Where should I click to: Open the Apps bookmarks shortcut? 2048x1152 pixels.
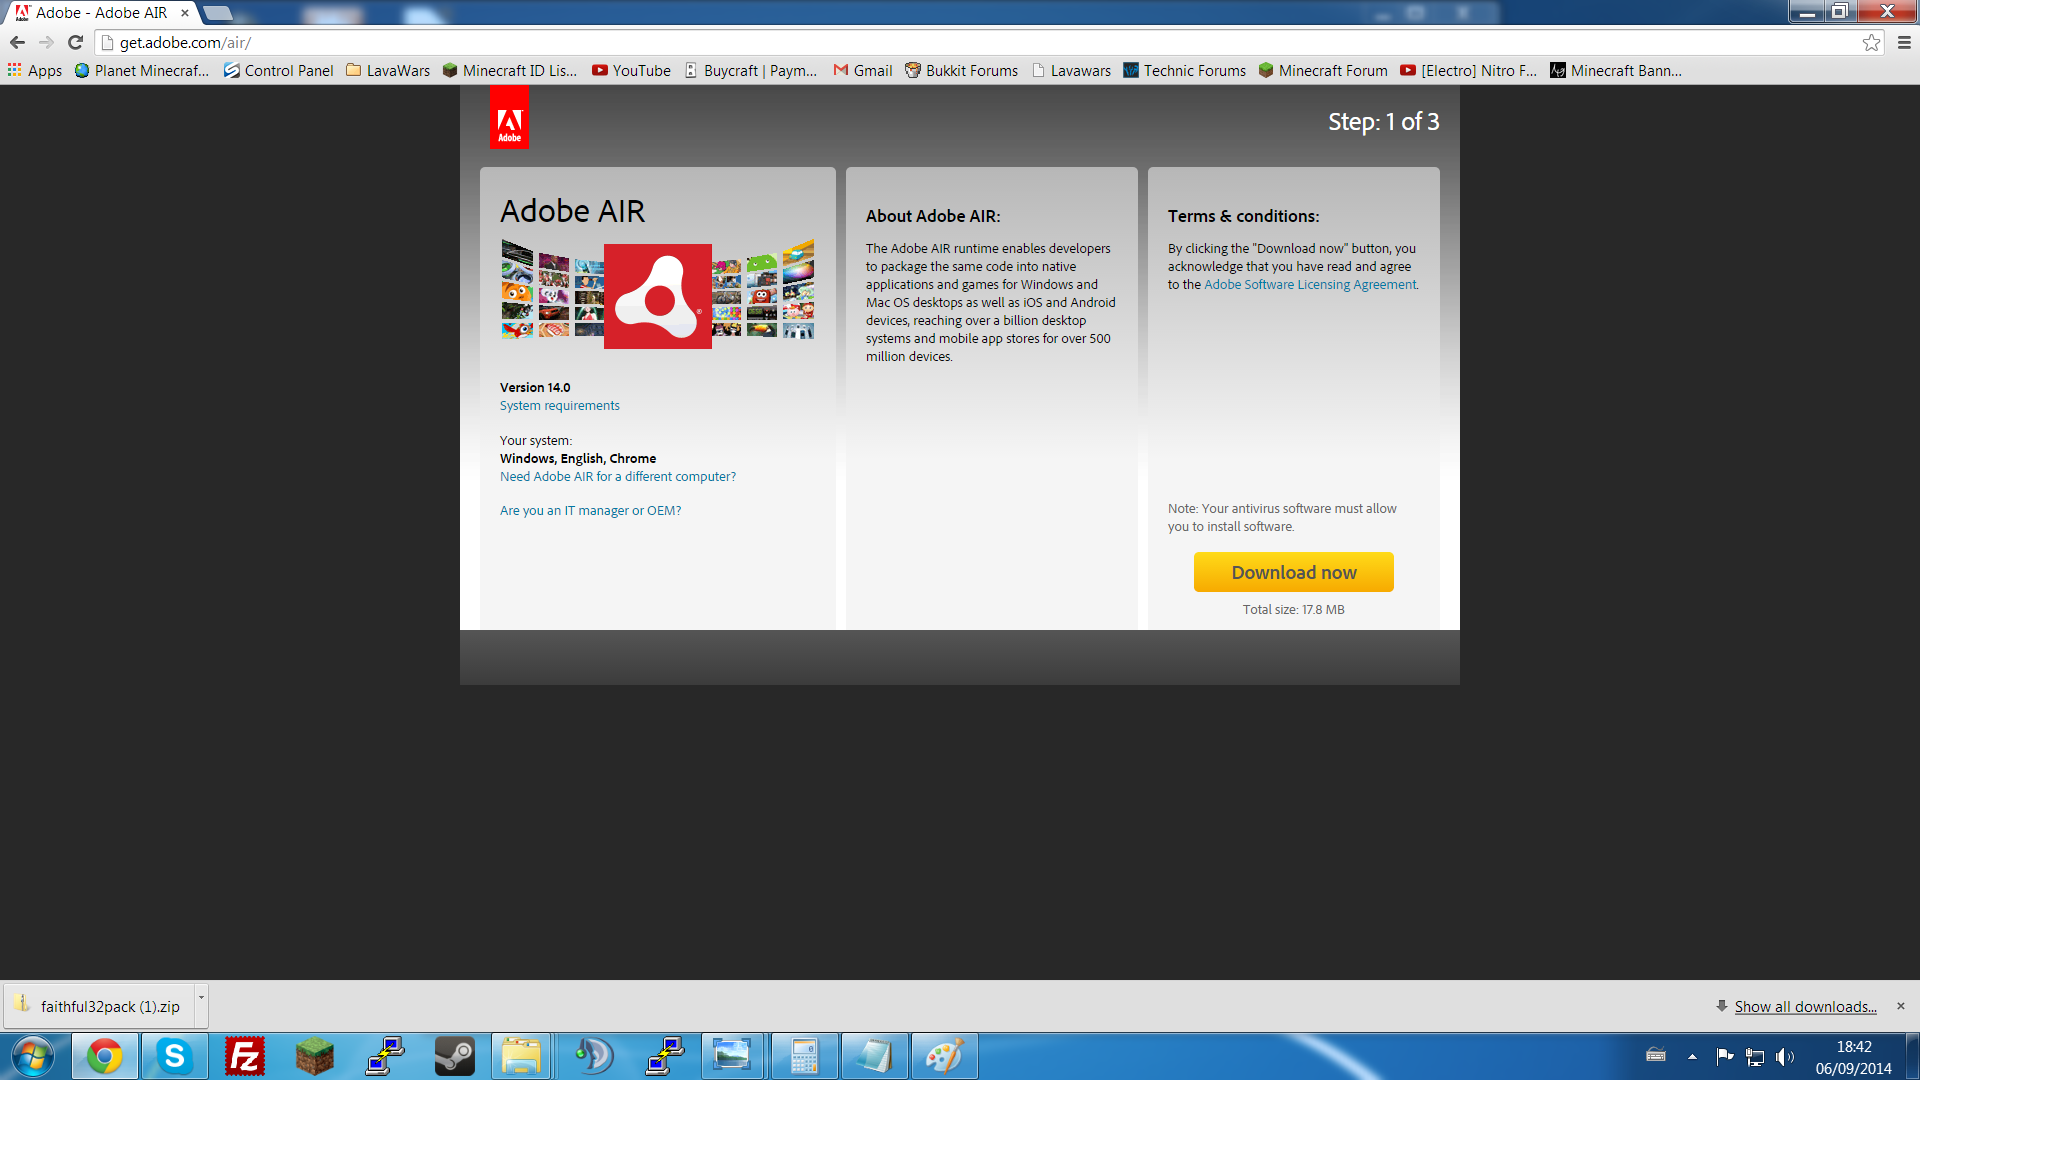(x=35, y=70)
